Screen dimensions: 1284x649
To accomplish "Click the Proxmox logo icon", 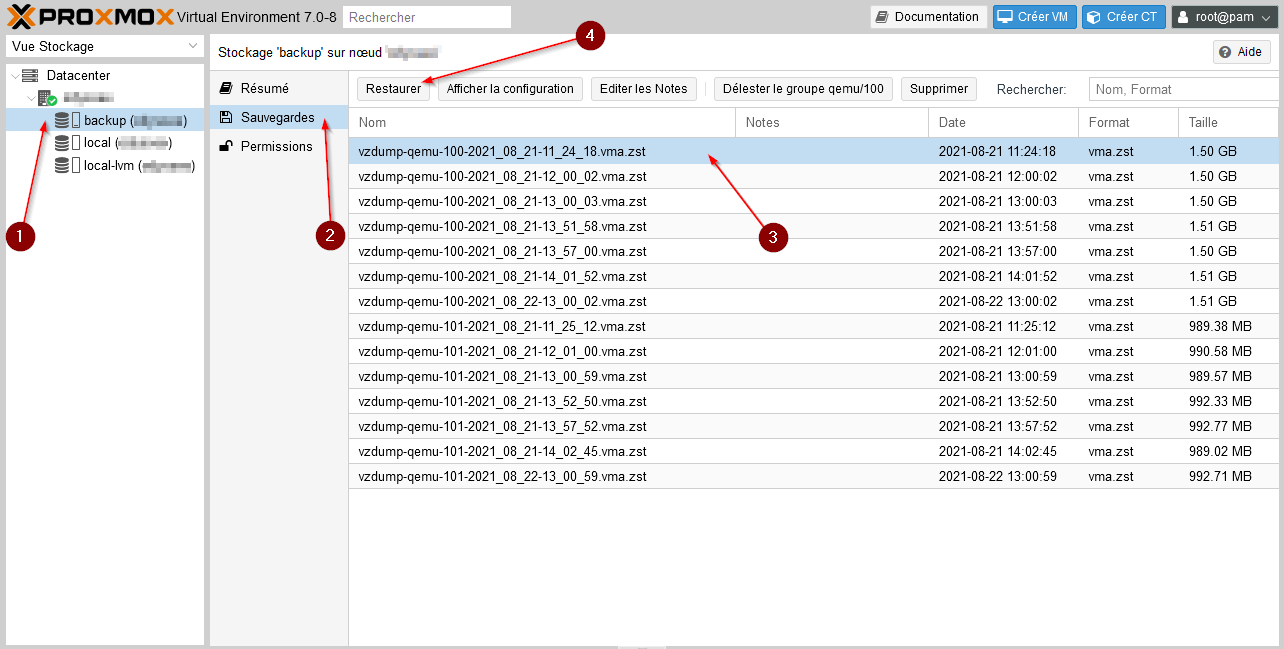I will 21,17.
